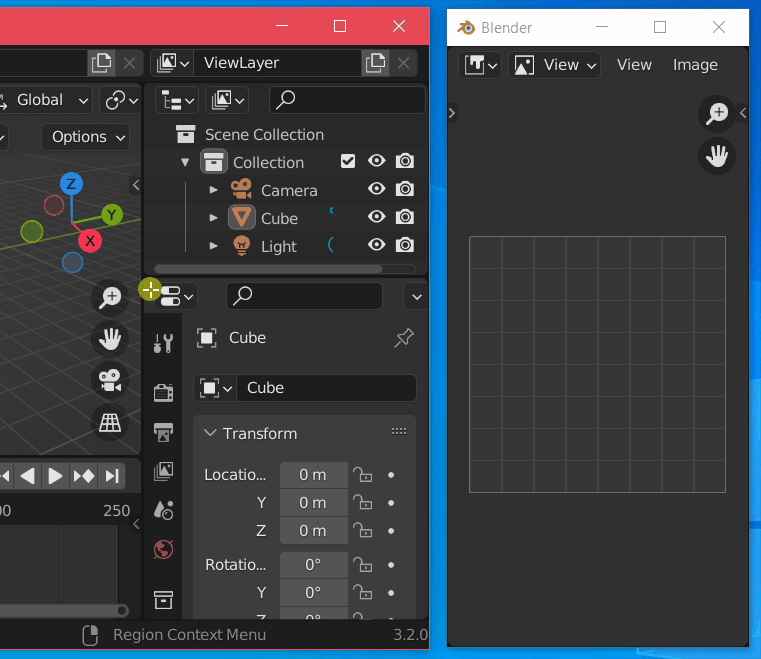Viewport: 761px width, 659px height.
Task: Jump to next keyframe
Action: pyautogui.click(x=83, y=476)
